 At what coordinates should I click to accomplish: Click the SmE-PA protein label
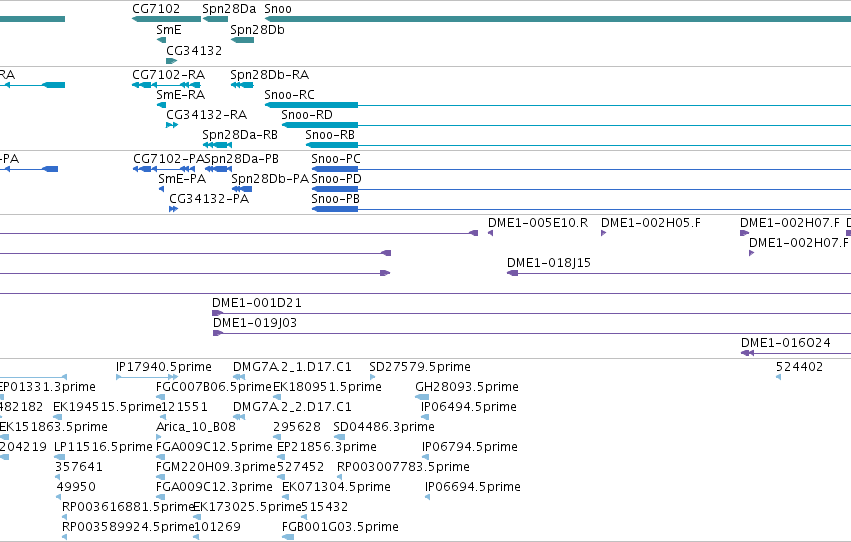pos(182,179)
